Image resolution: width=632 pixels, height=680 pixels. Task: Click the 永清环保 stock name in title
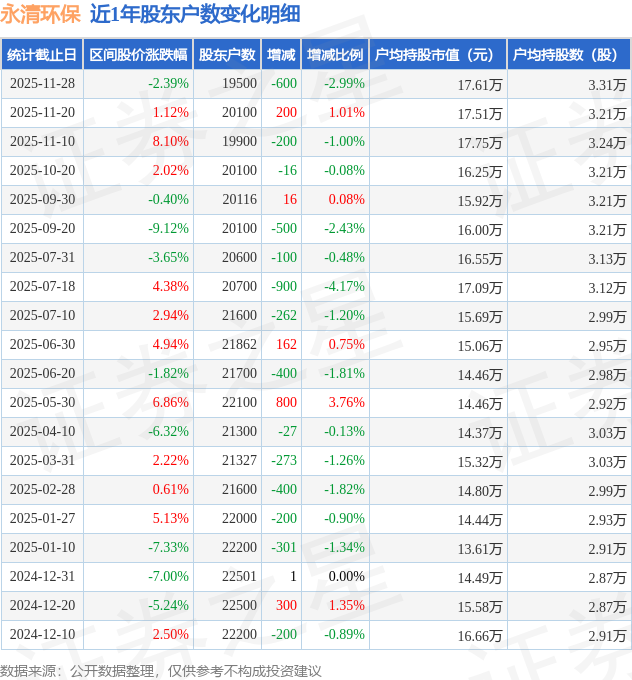[40, 14]
